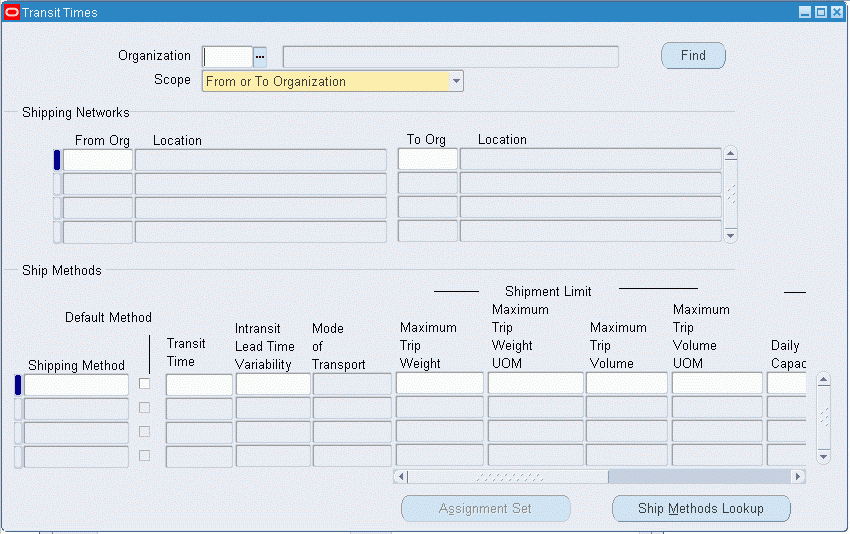This screenshot has width=850, height=534.
Task: Click the first Mode of Transport field
Action: (x=352, y=384)
